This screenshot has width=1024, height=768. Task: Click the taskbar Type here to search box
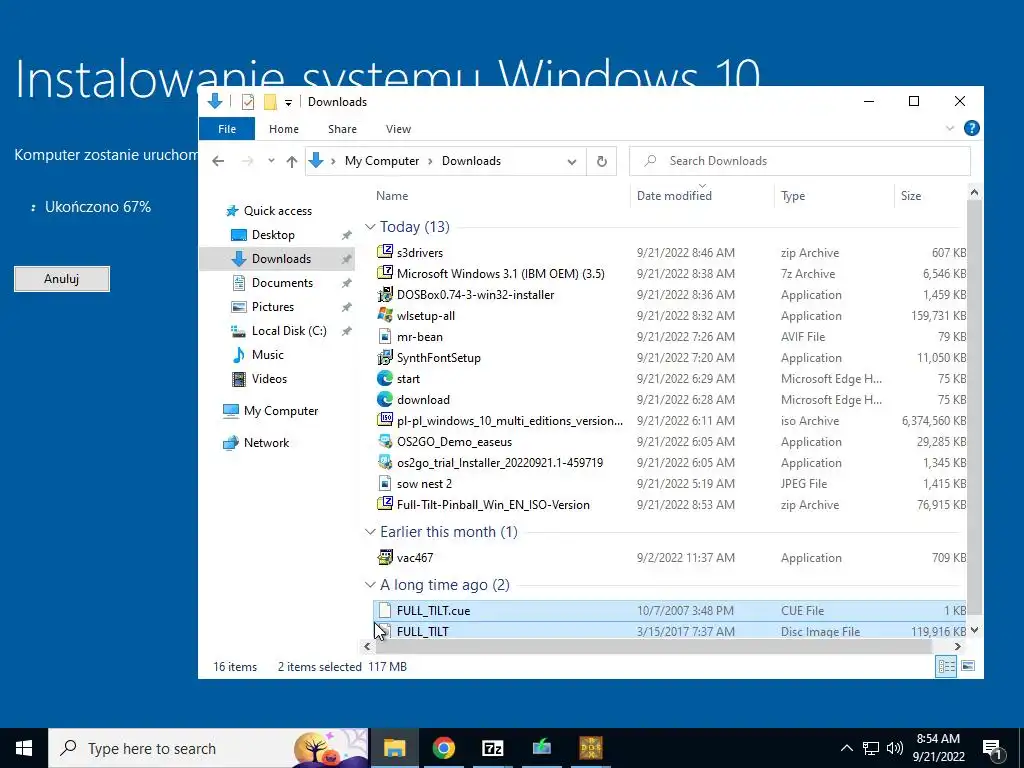[x=208, y=748]
